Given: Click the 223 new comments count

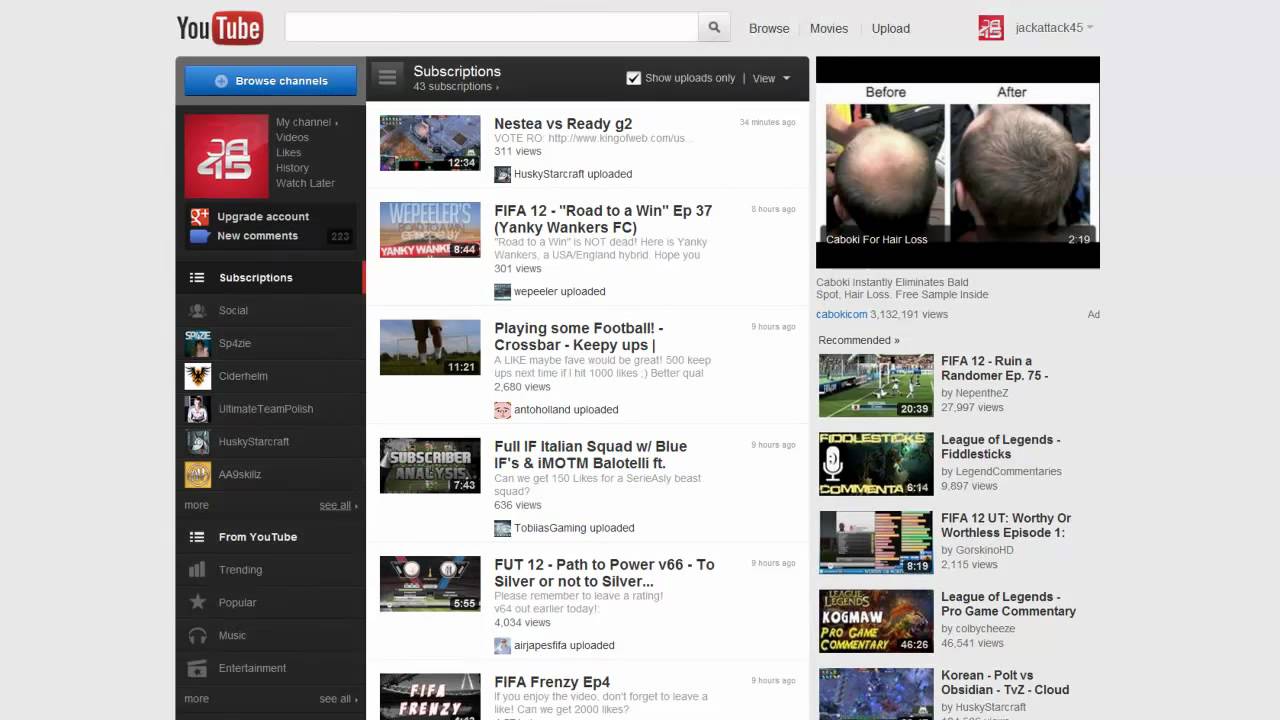Looking at the screenshot, I should pyautogui.click(x=339, y=237).
